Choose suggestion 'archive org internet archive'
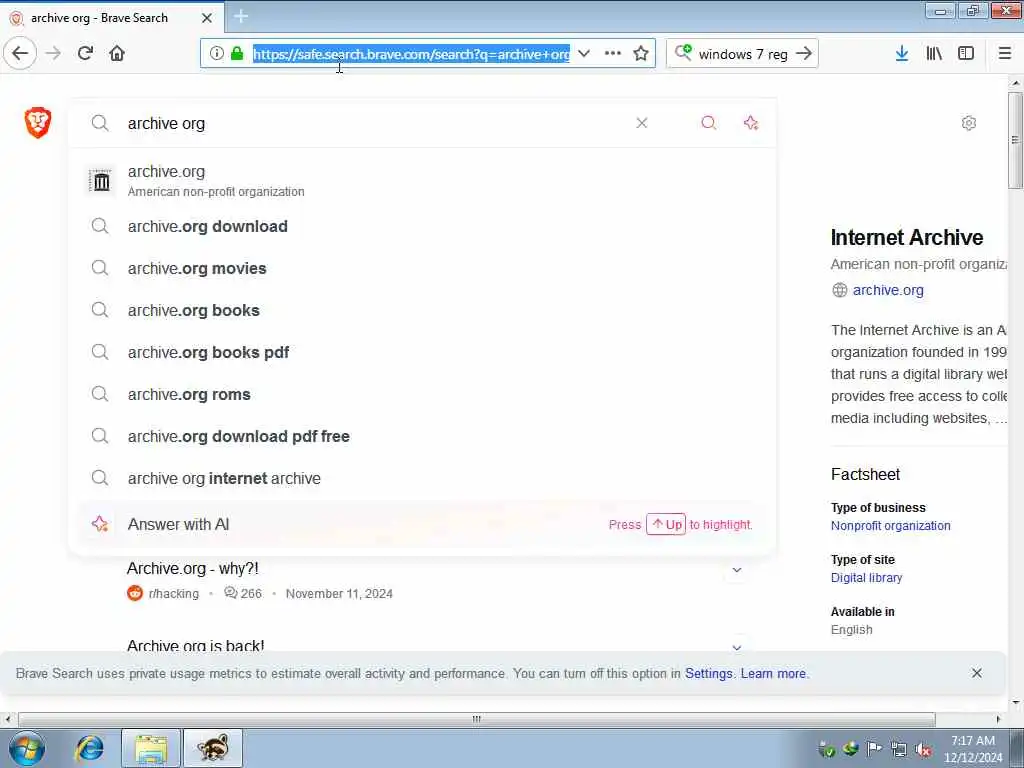 [x=423, y=479]
